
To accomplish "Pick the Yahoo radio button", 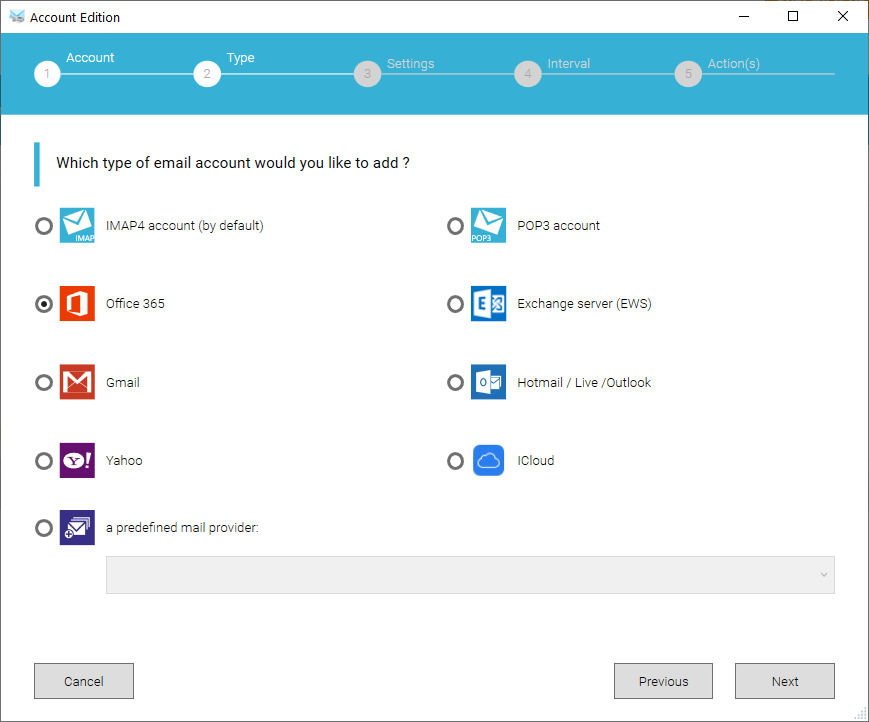I will tap(44, 461).
